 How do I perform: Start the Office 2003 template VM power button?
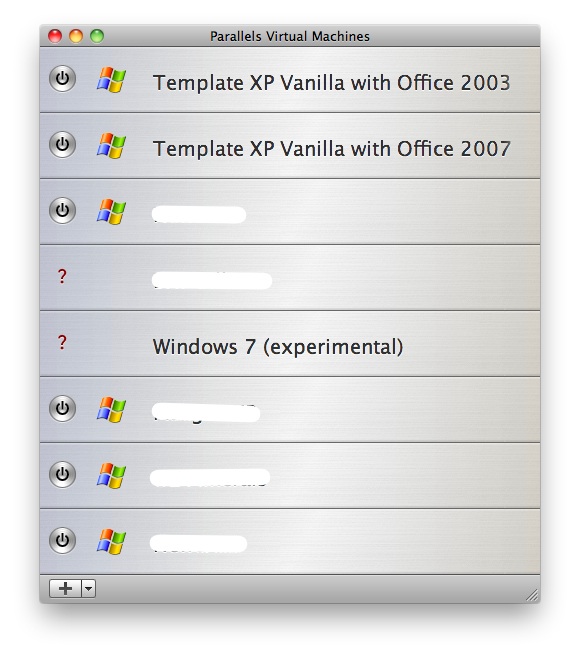pyautogui.click(x=63, y=78)
